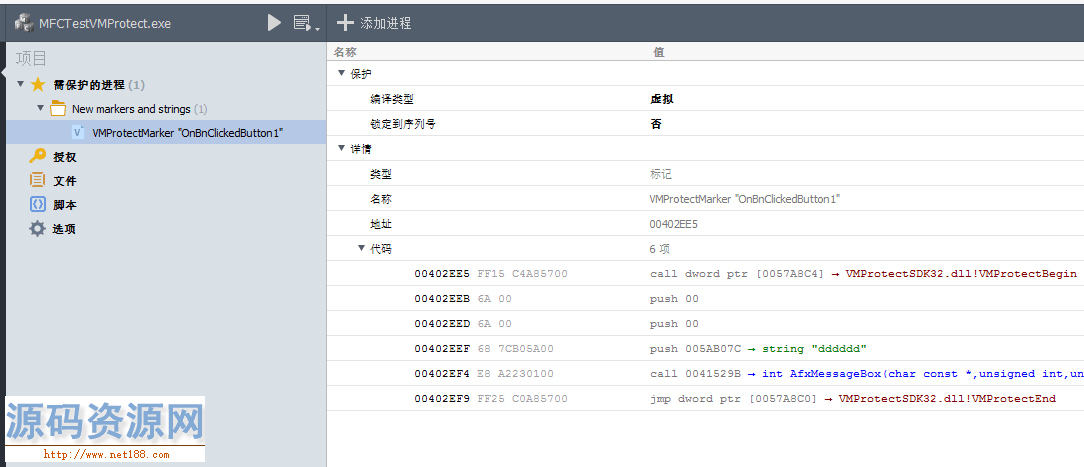The width and height of the screenshot is (1084, 467).
Task: Open the build options dropdown icon
Action: pos(306,23)
